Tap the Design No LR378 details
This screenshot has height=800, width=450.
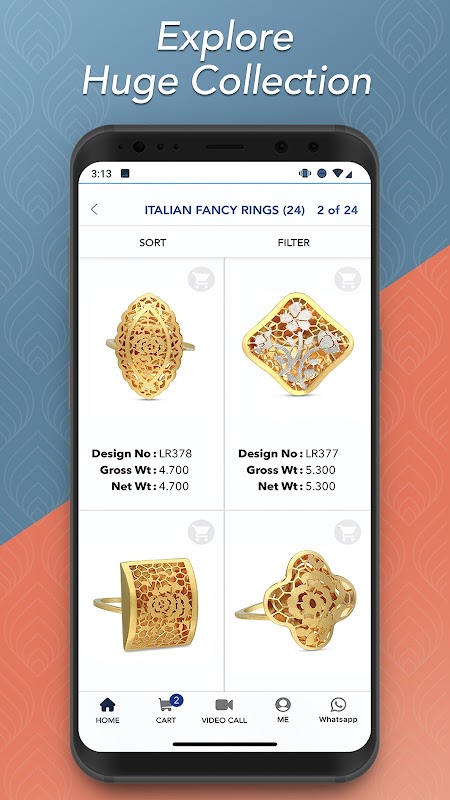point(142,453)
